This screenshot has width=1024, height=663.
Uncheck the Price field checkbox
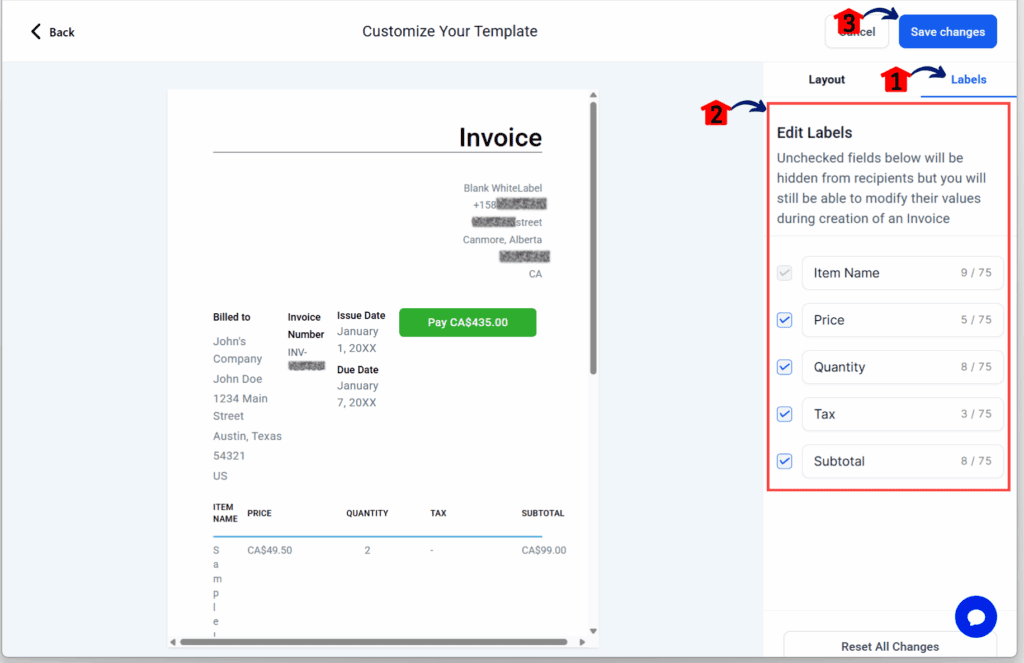pyautogui.click(x=784, y=320)
